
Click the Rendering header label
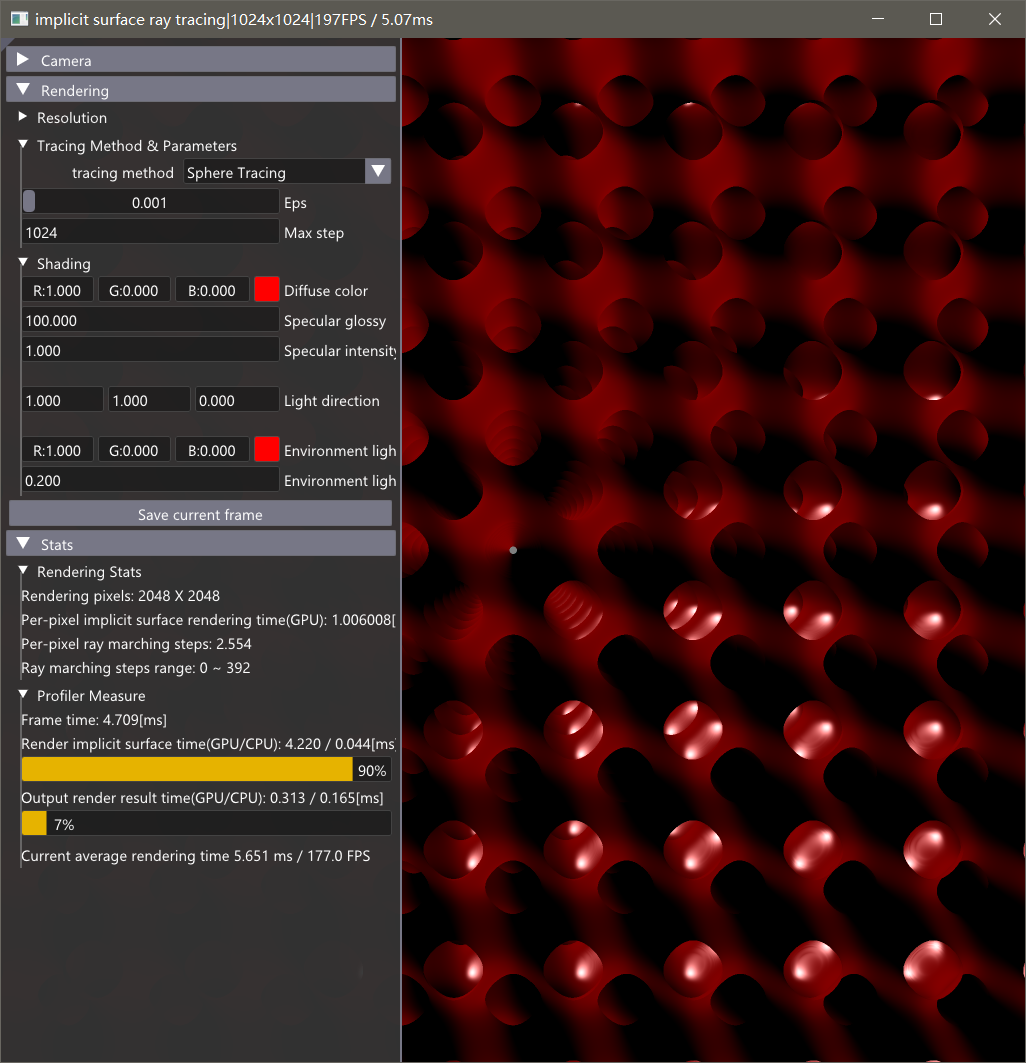click(75, 90)
